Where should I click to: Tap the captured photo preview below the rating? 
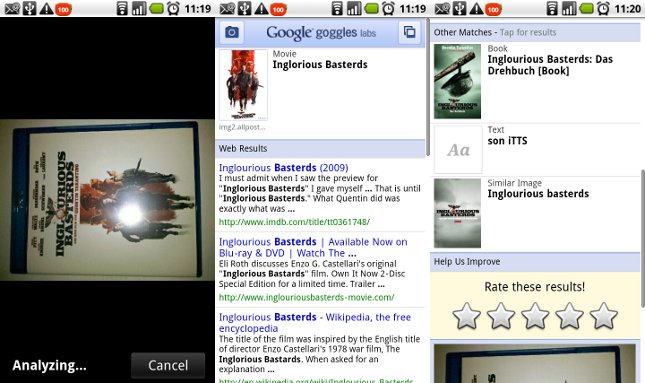coord(535,364)
